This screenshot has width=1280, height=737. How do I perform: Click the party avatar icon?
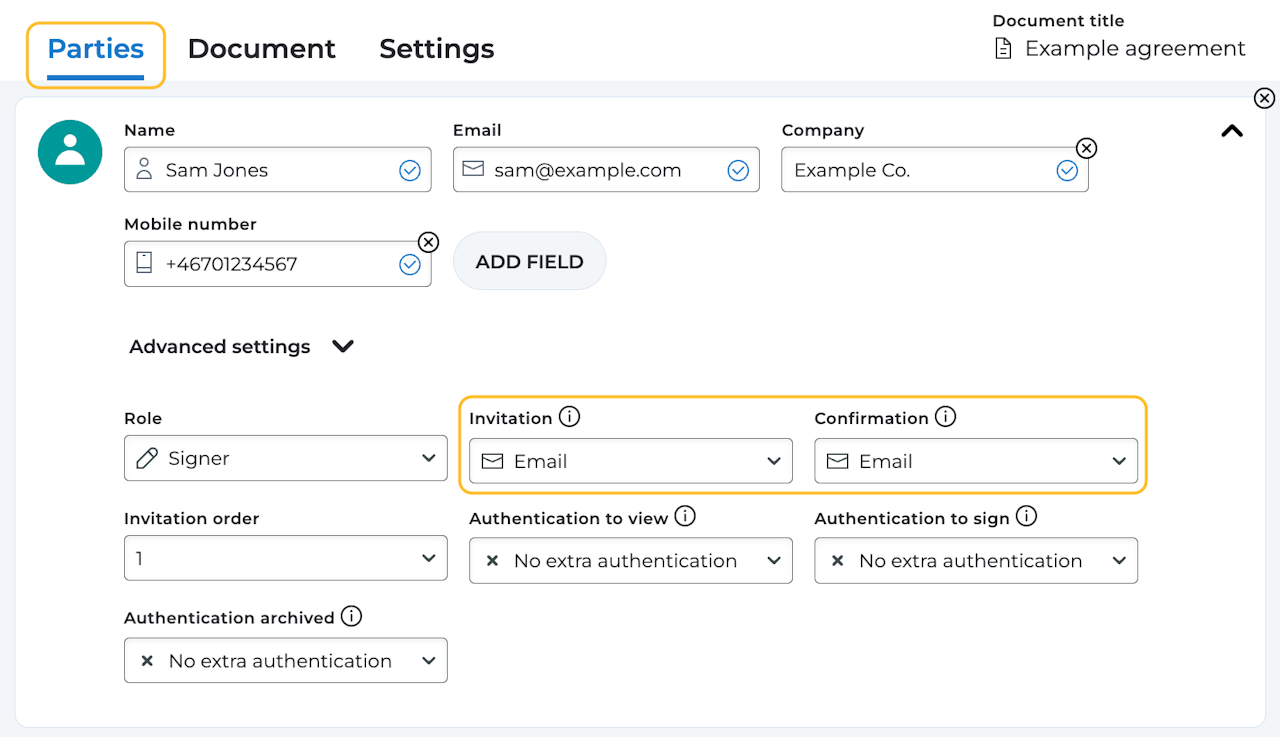(x=70, y=152)
